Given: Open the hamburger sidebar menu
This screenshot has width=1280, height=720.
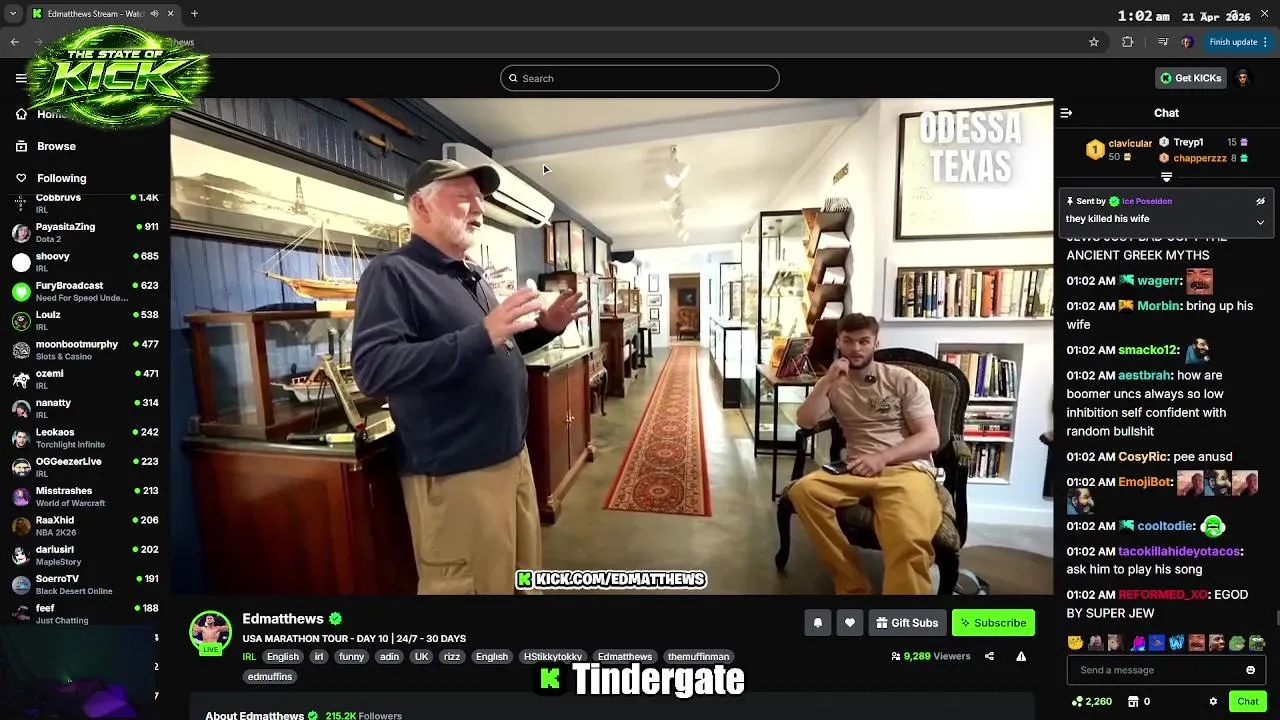Looking at the screenshot, I should 21,78.
